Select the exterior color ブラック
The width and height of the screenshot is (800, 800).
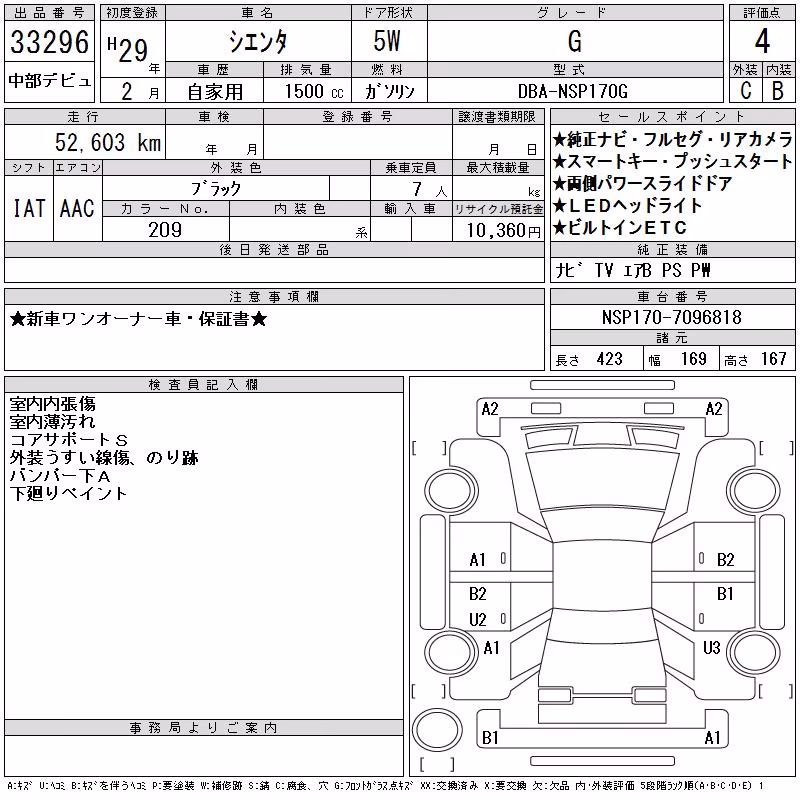tap(216, 189)
